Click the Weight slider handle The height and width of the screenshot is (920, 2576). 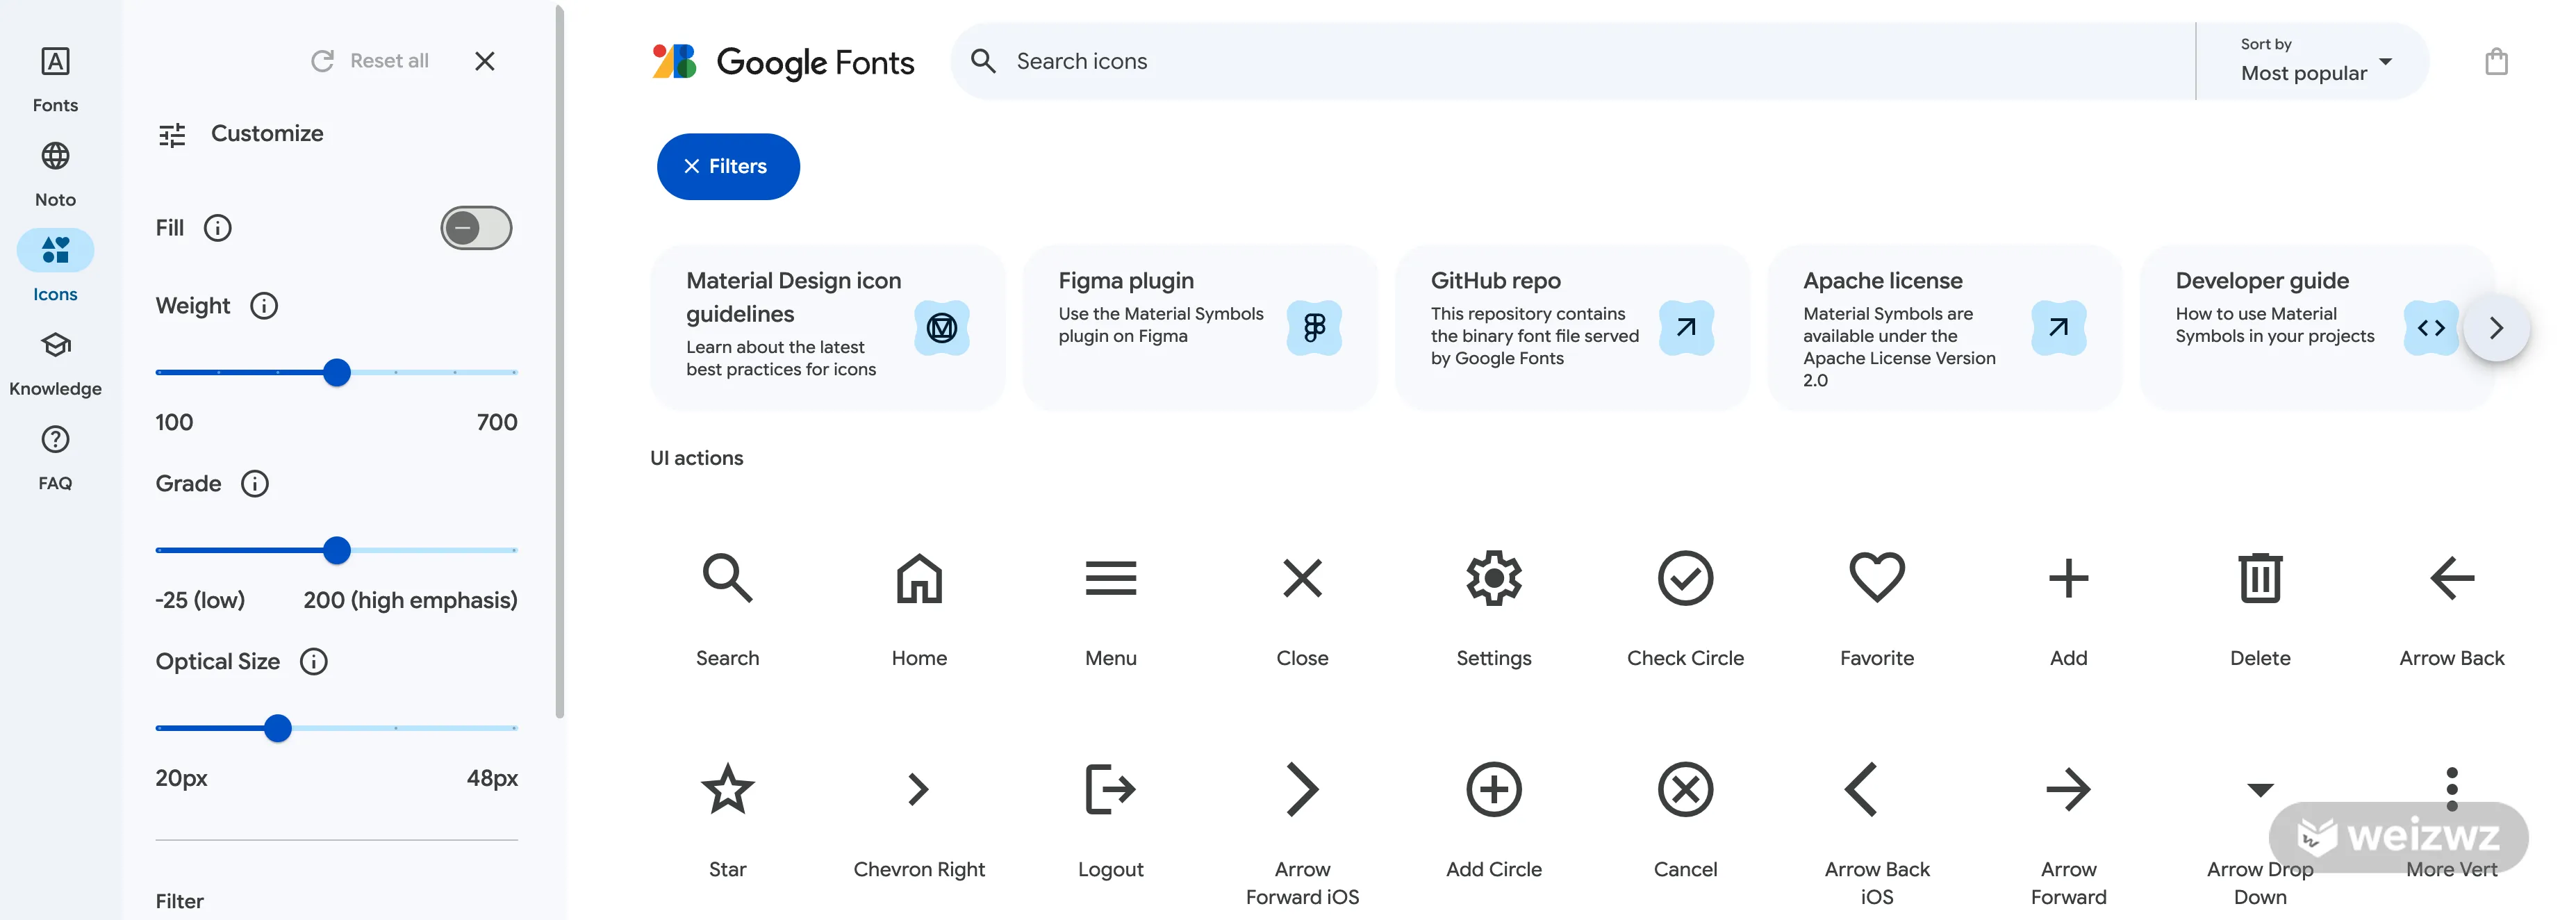coord(337,373)
